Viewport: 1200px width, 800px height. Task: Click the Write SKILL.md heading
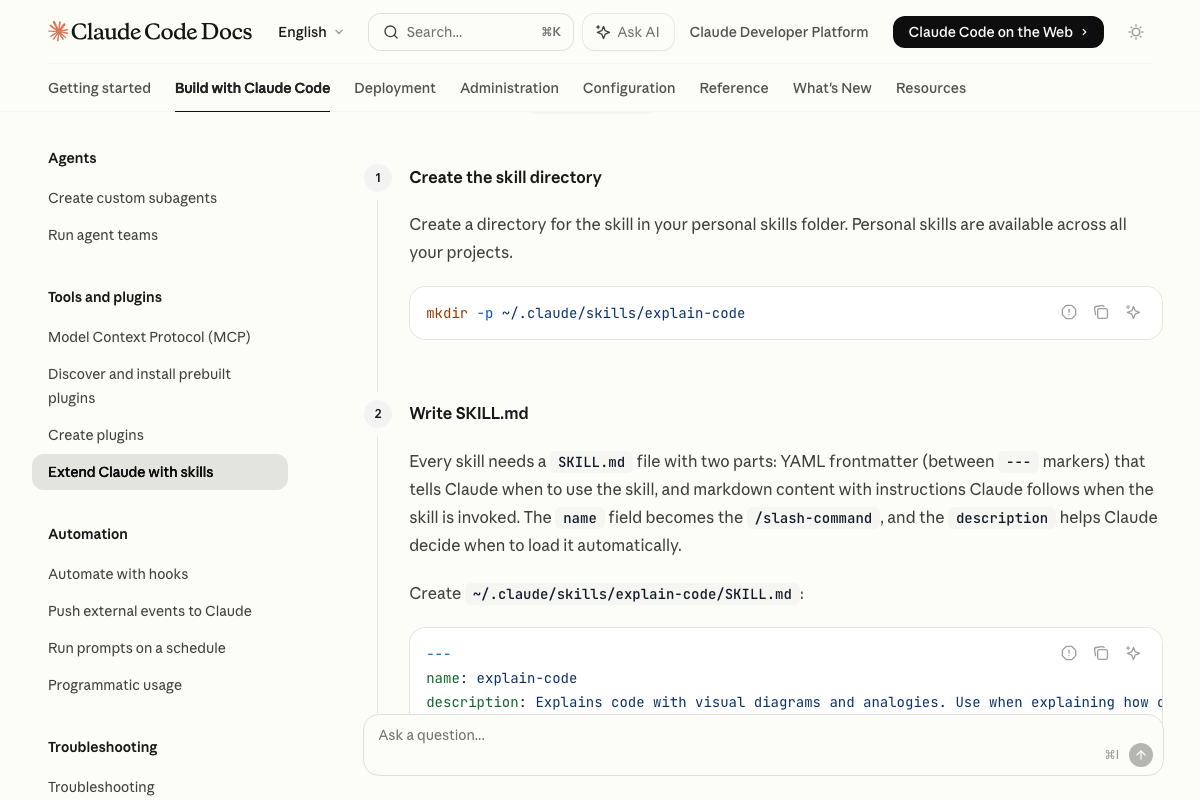click(x=469, y=413)
